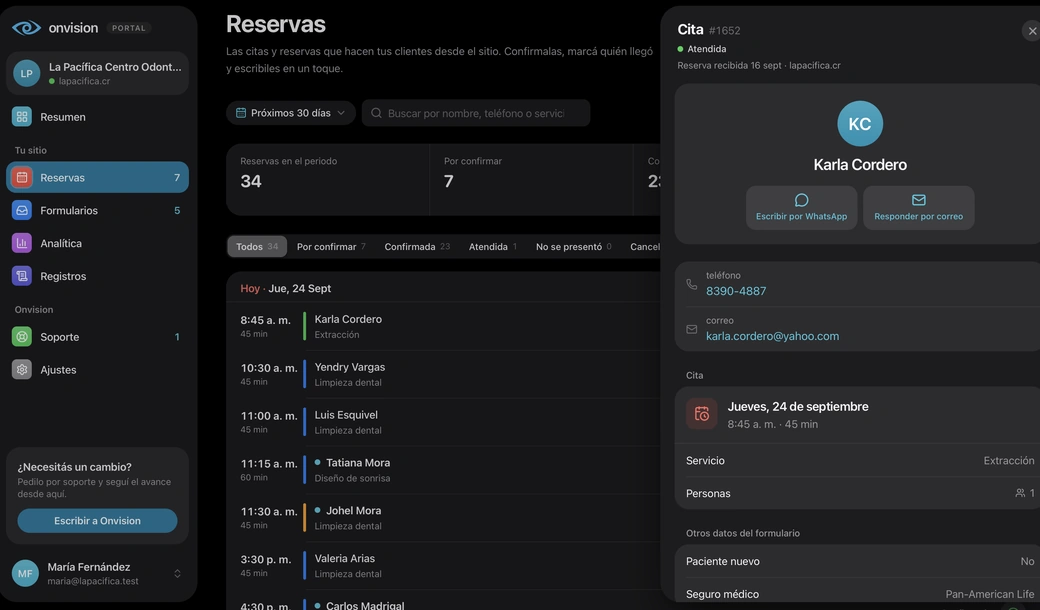Focus the search by name, phone or service field

476,113
